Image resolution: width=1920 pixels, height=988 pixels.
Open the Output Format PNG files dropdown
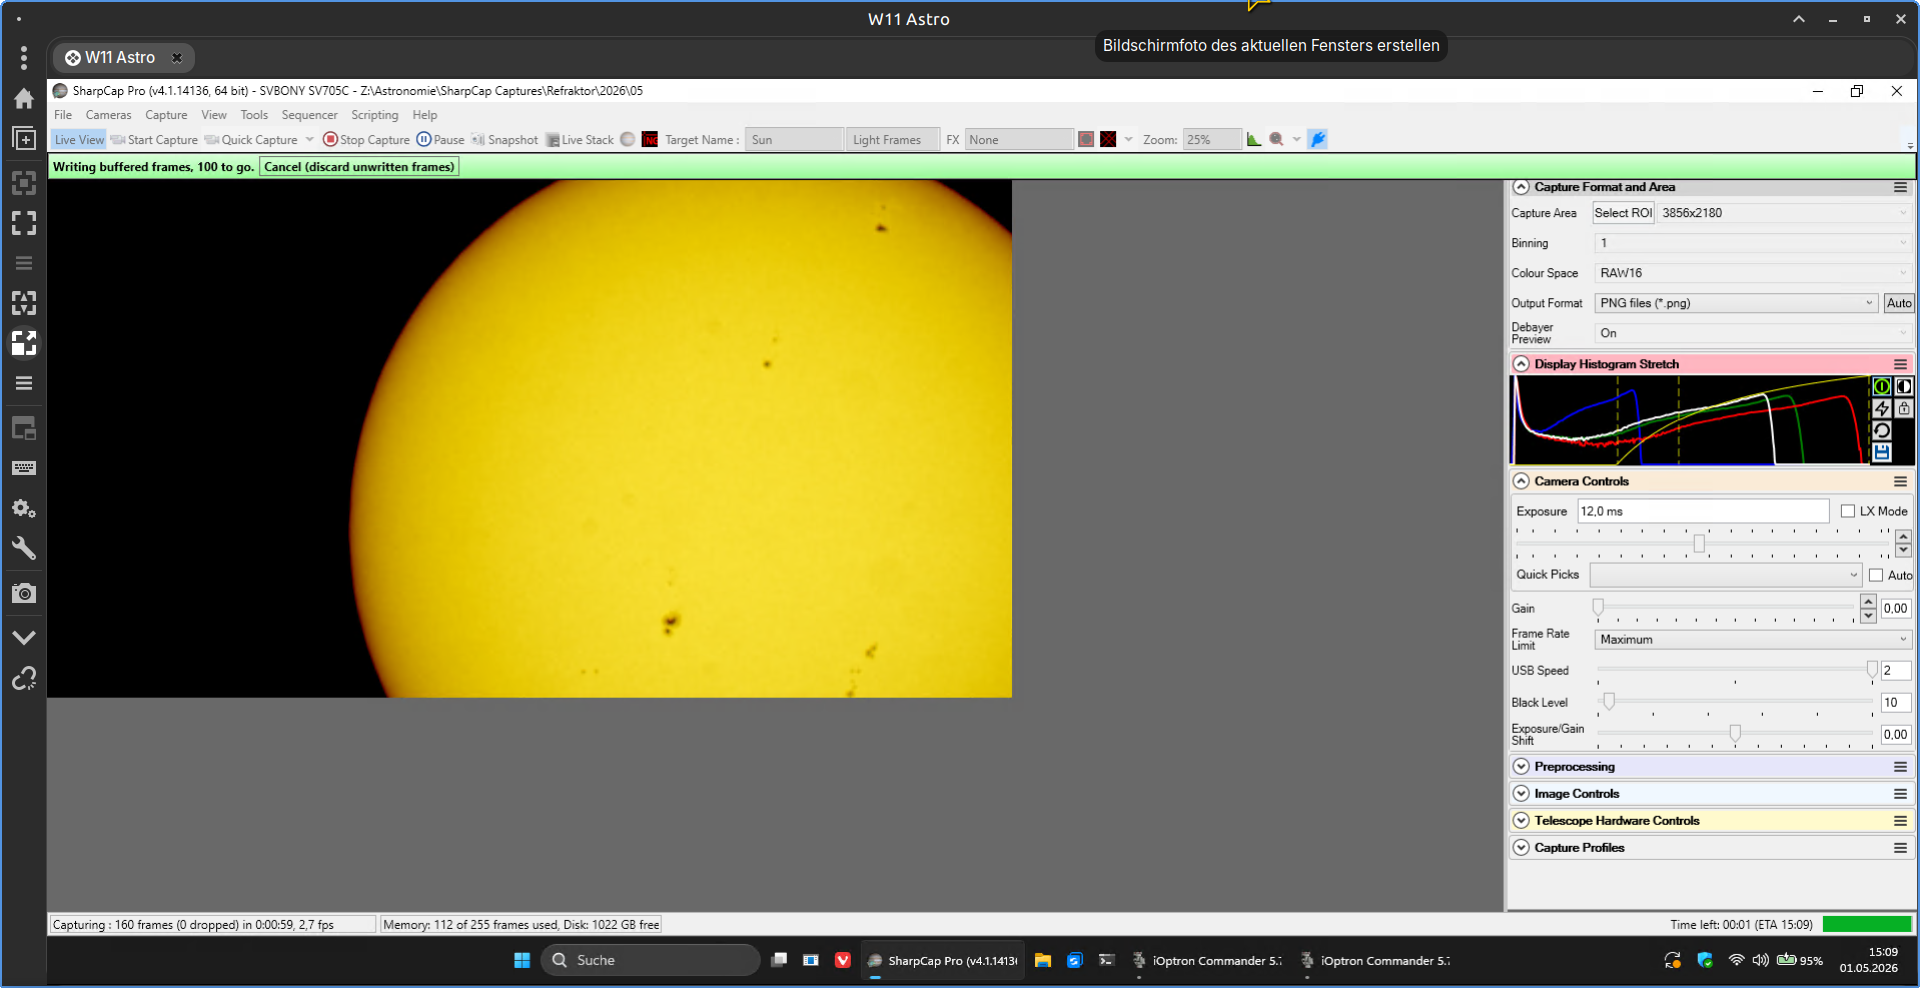pyautogui.click(x=1736, y=303)
